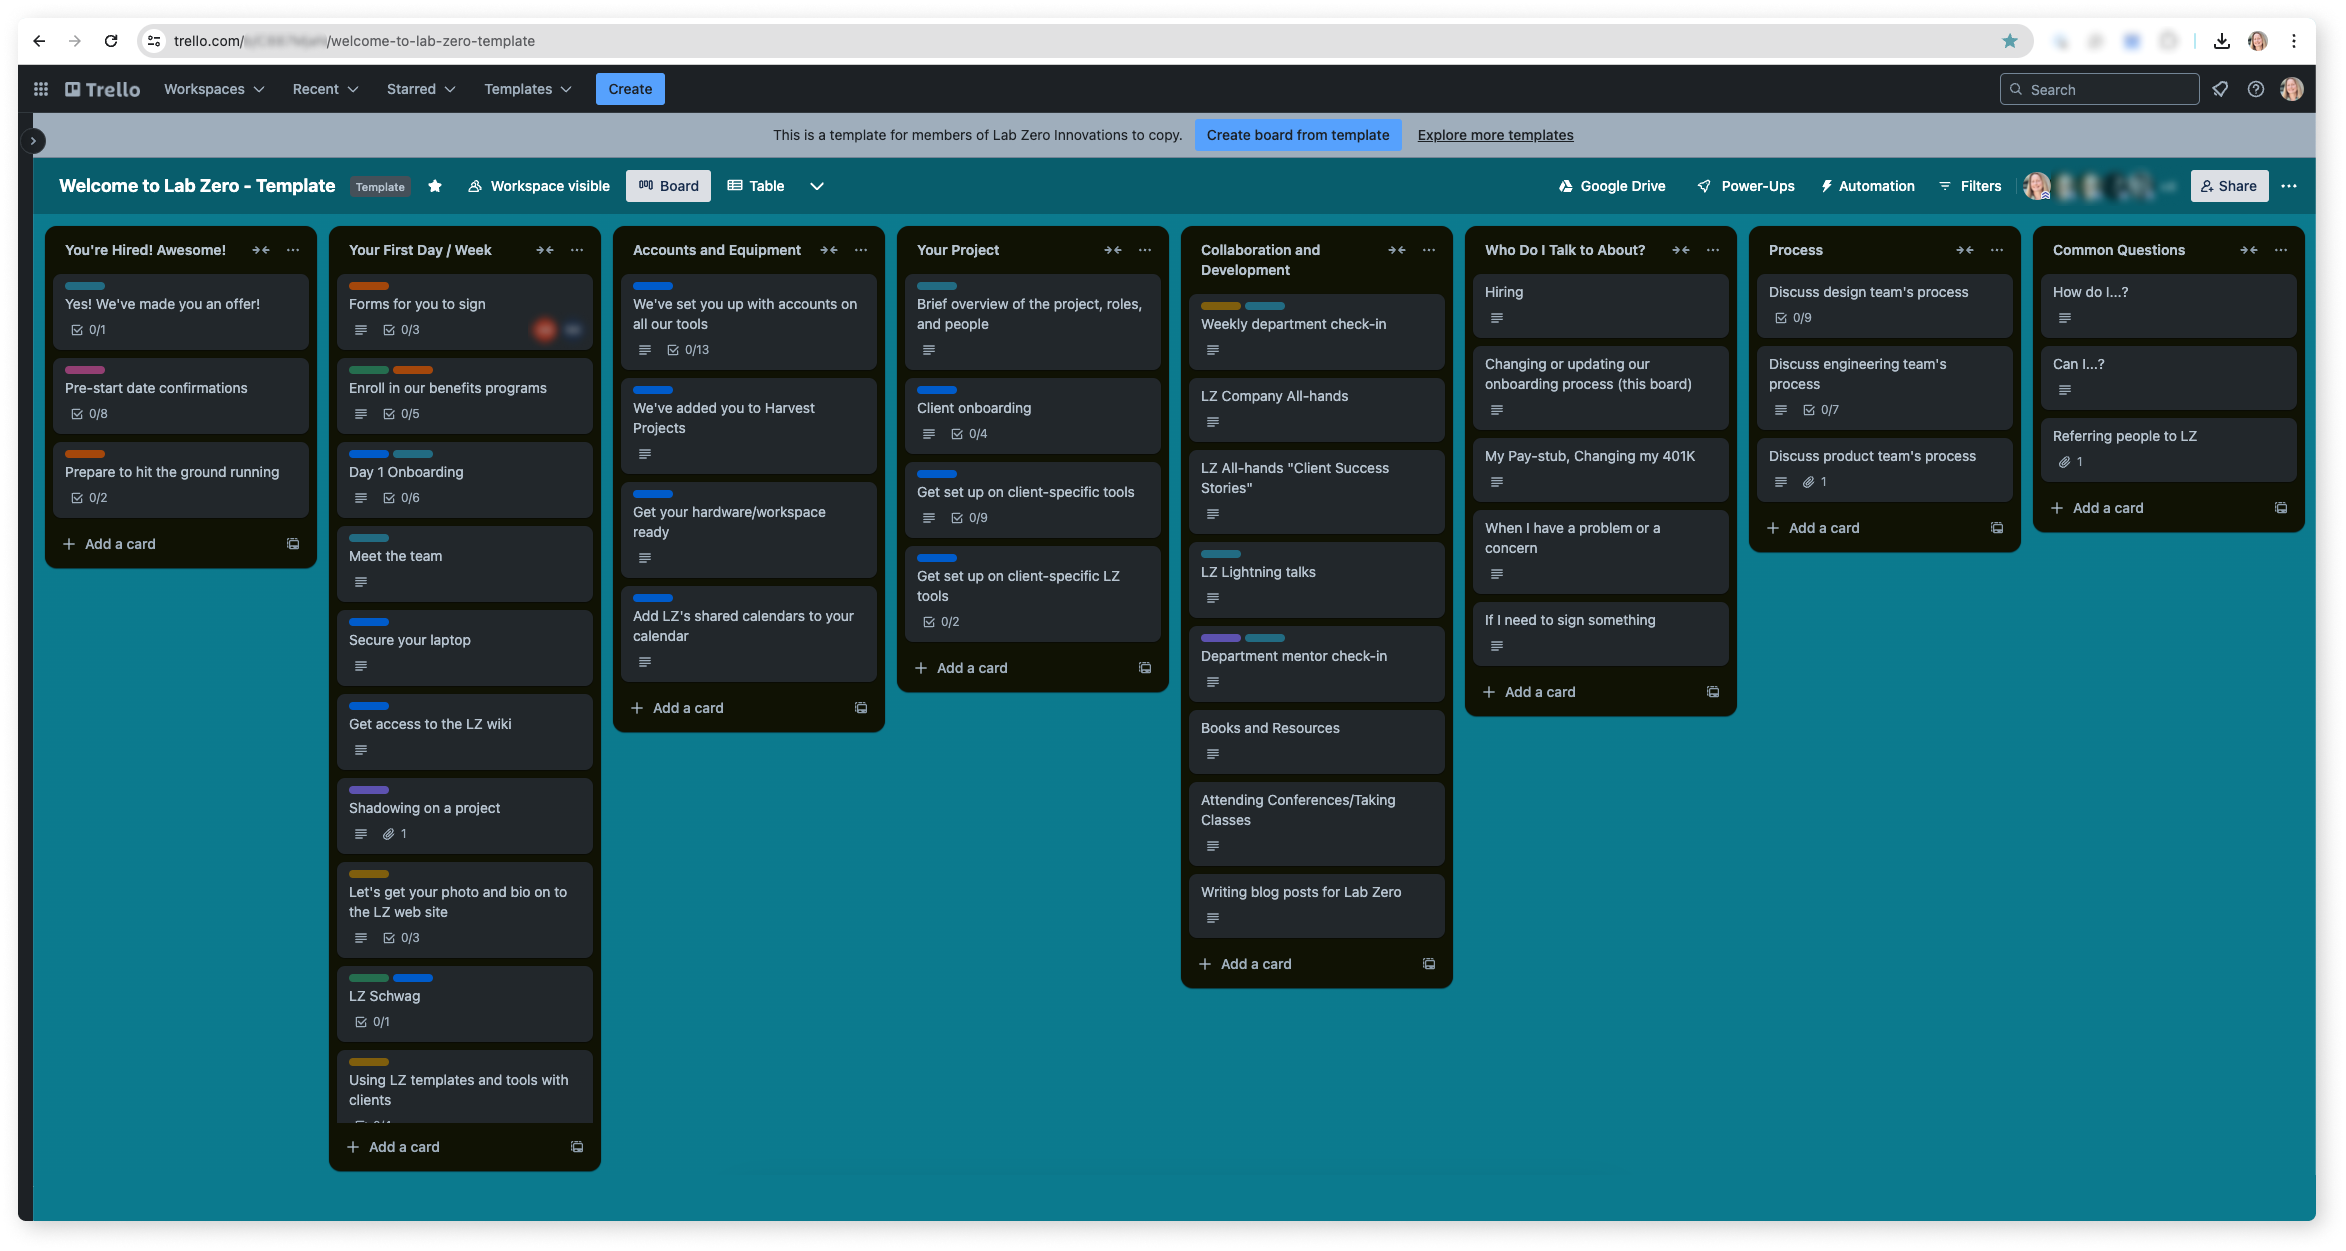Open Workspaces dropdown
The image size is (2346, 1251).
pyautogui.click(x=214, y=89)
